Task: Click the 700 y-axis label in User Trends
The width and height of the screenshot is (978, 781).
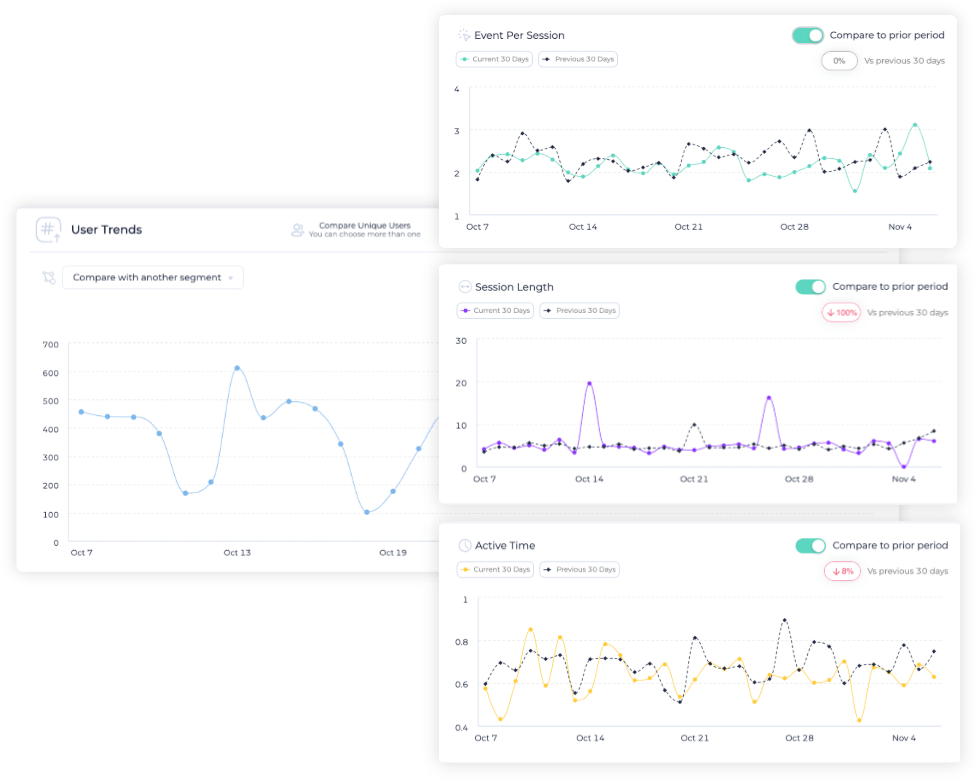Action: click(51, 344)
